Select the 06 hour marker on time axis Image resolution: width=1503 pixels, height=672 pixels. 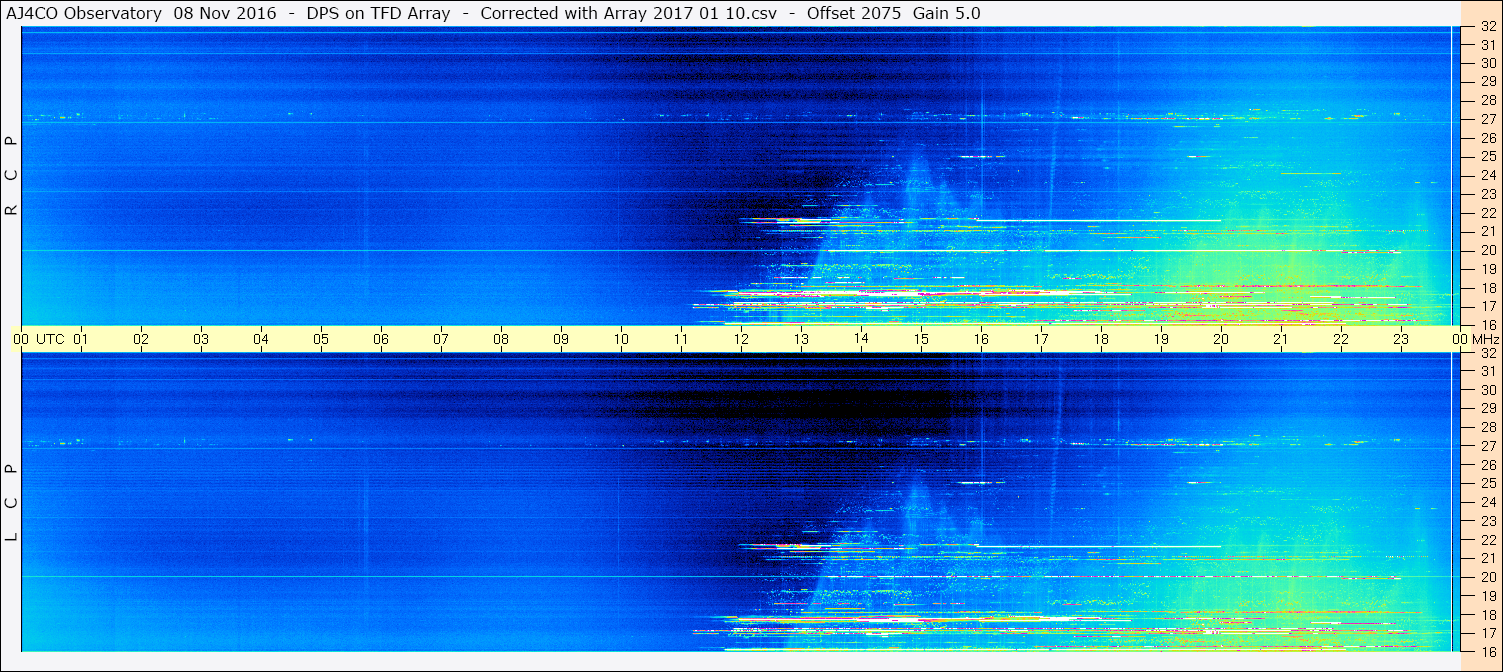[x=381, y=339]
